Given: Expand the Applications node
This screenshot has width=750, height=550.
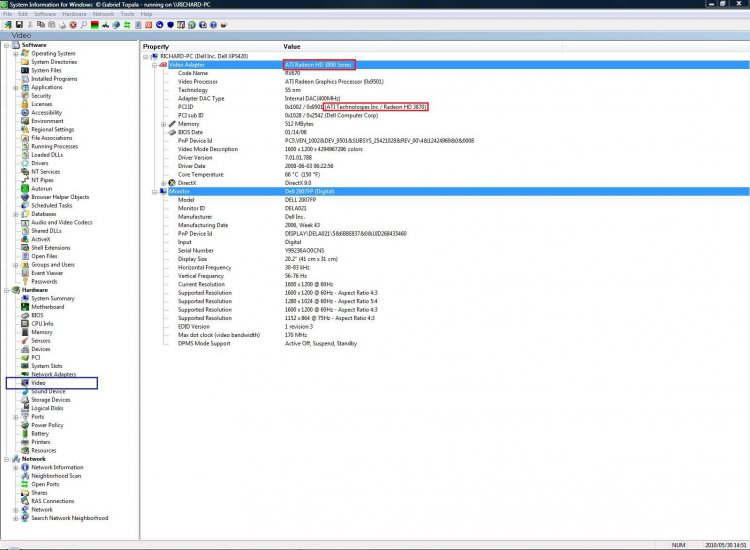Looking at the screenshot, I should point(16,87).
